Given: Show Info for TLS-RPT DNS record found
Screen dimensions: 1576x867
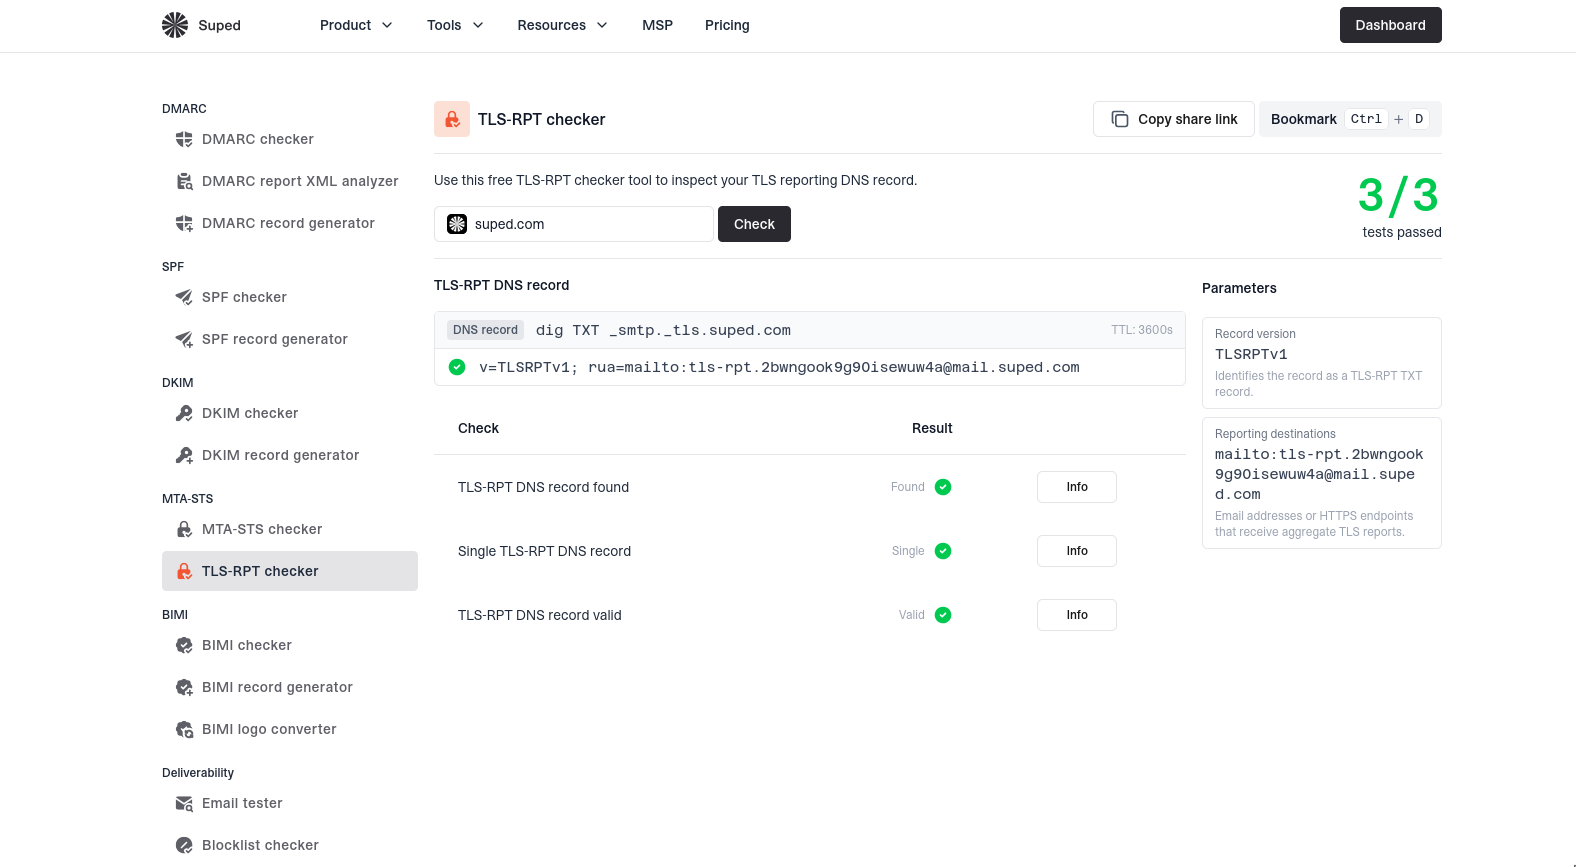Looking at the screenshot, I should pos(1076,487).
